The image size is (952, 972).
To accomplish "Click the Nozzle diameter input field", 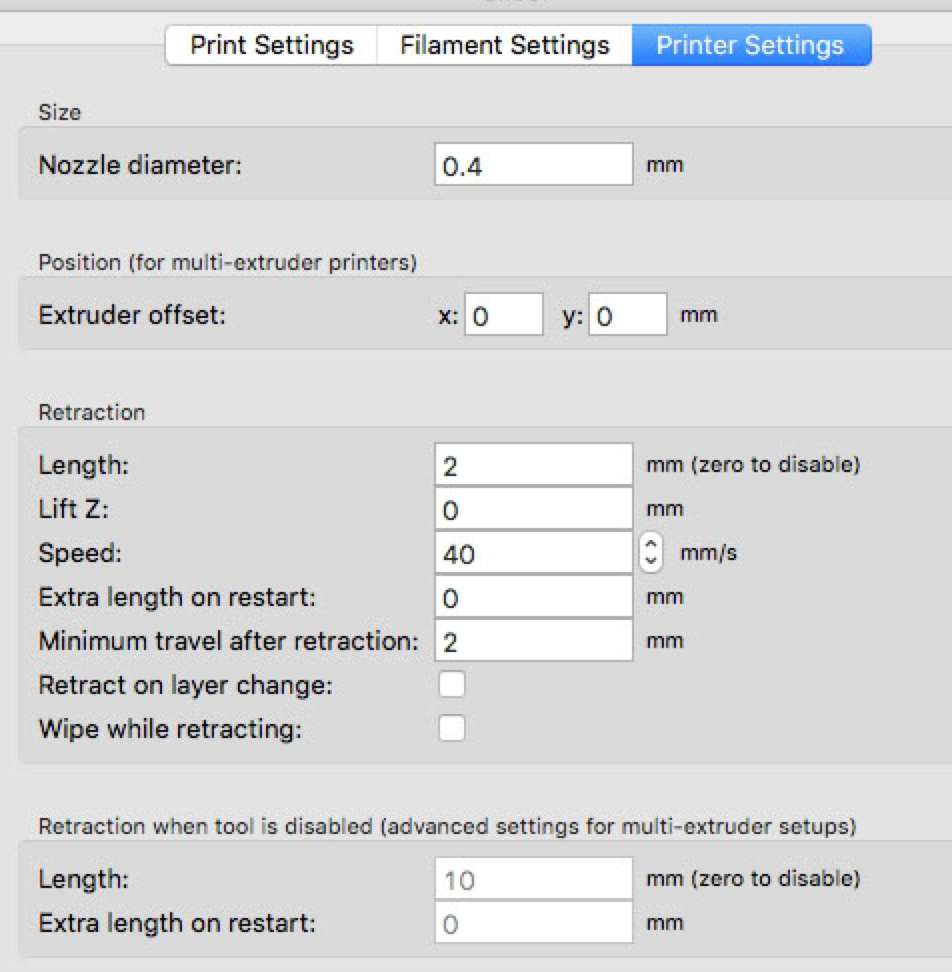I will point(533,166).
